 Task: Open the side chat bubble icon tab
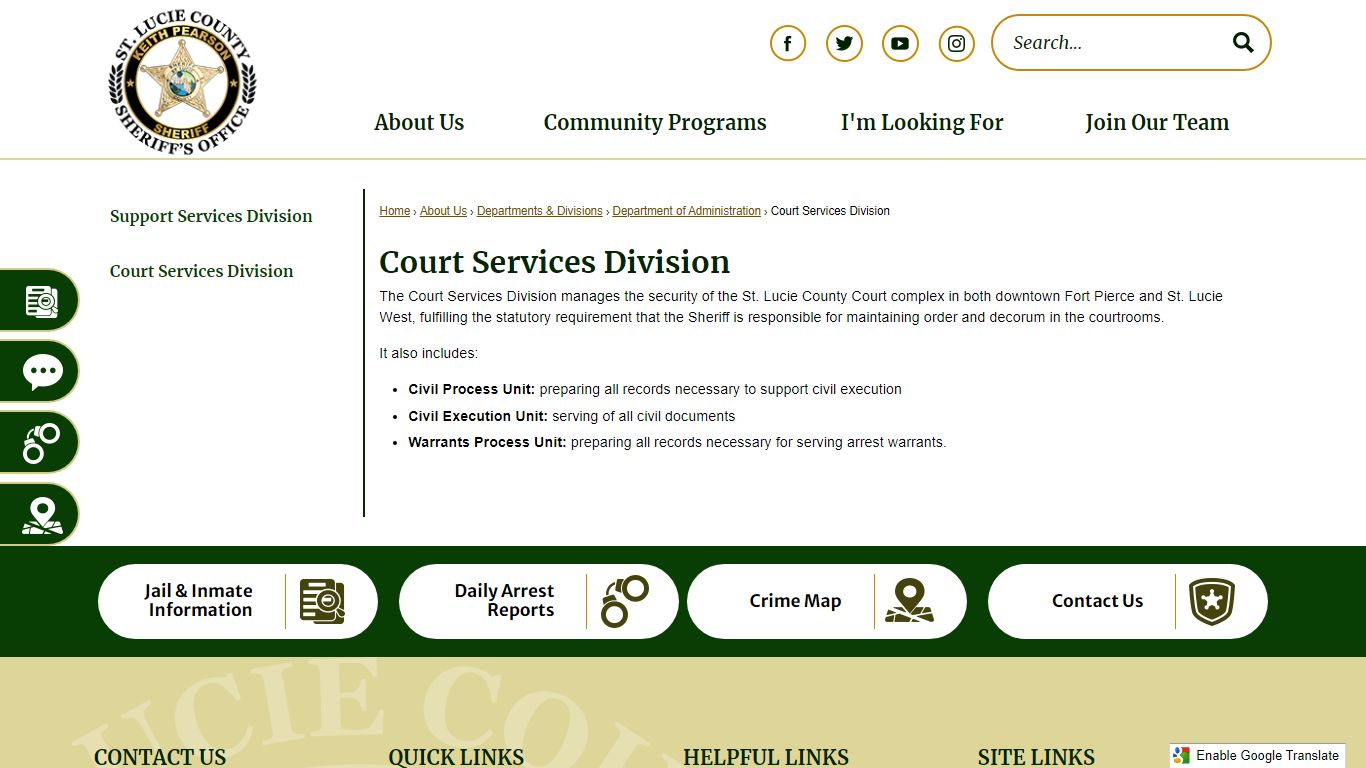pyautogui.click(x=41, y=372)
